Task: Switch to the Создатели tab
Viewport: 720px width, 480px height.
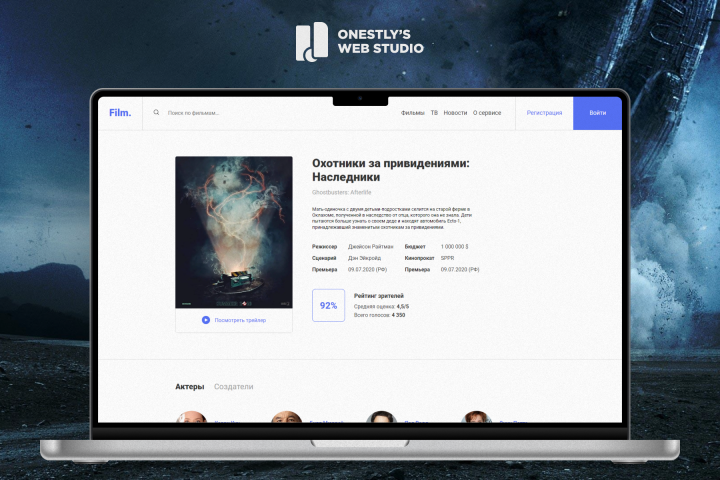Action: [x=233, y=387]
